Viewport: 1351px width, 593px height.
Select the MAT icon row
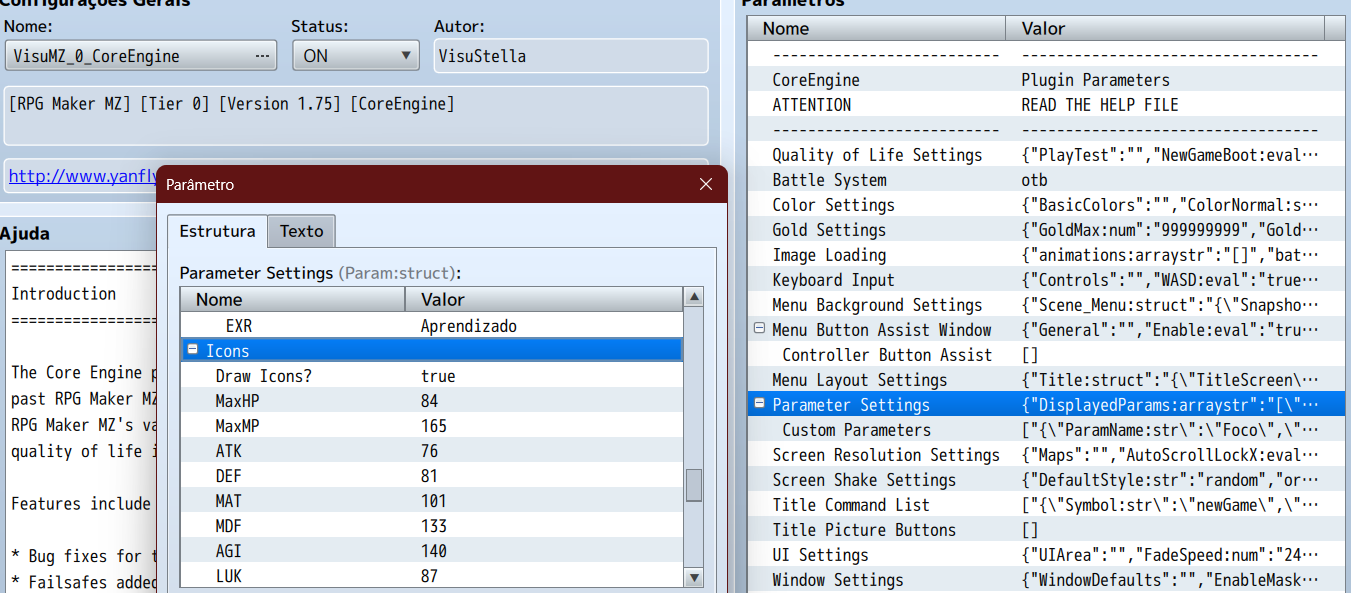[431, 501]
